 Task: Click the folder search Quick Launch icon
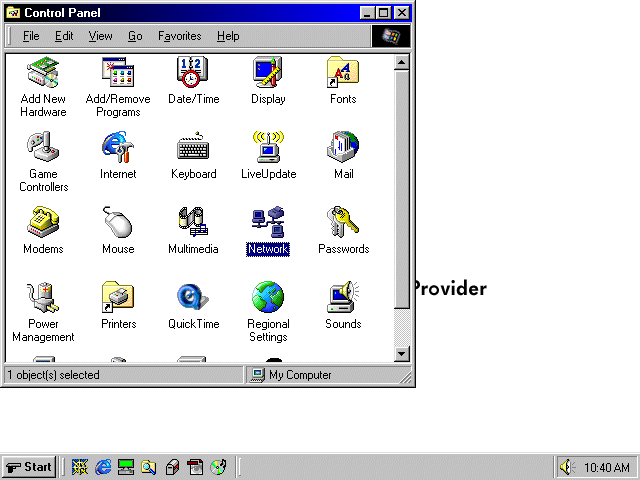(x=149, y=467)
